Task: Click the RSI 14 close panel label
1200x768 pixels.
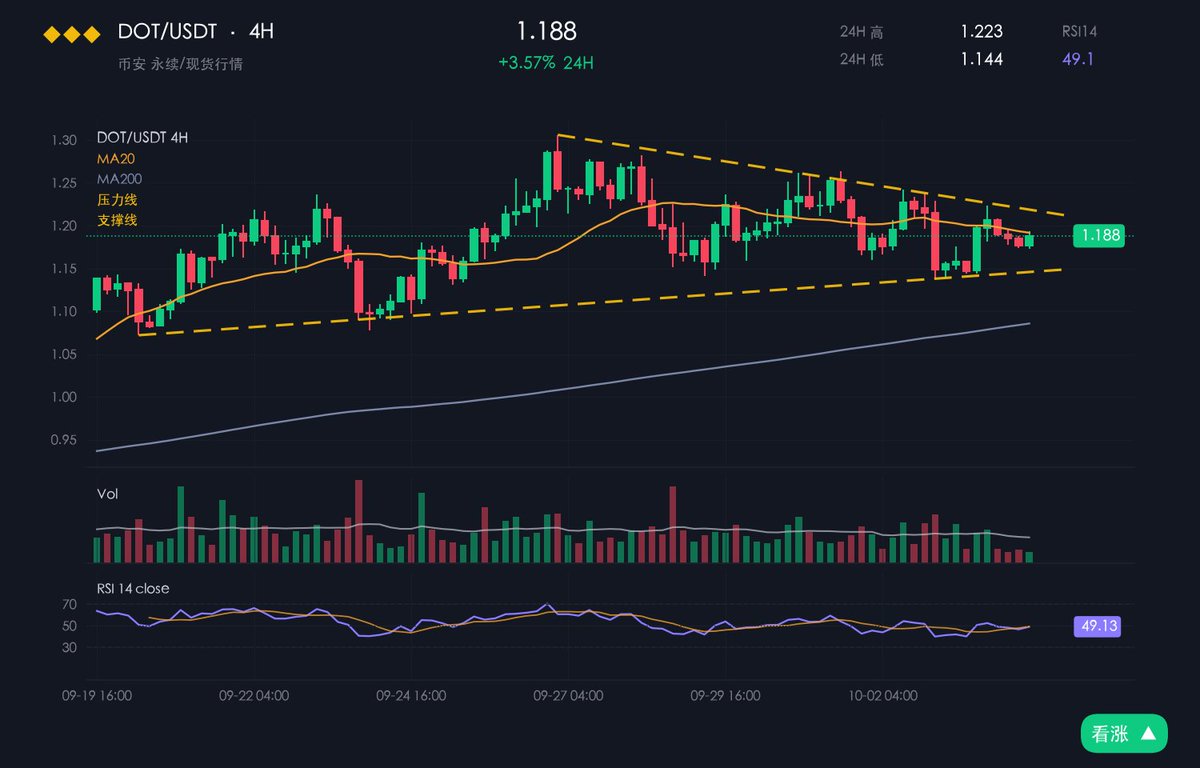Action: (x=133, y=588)
